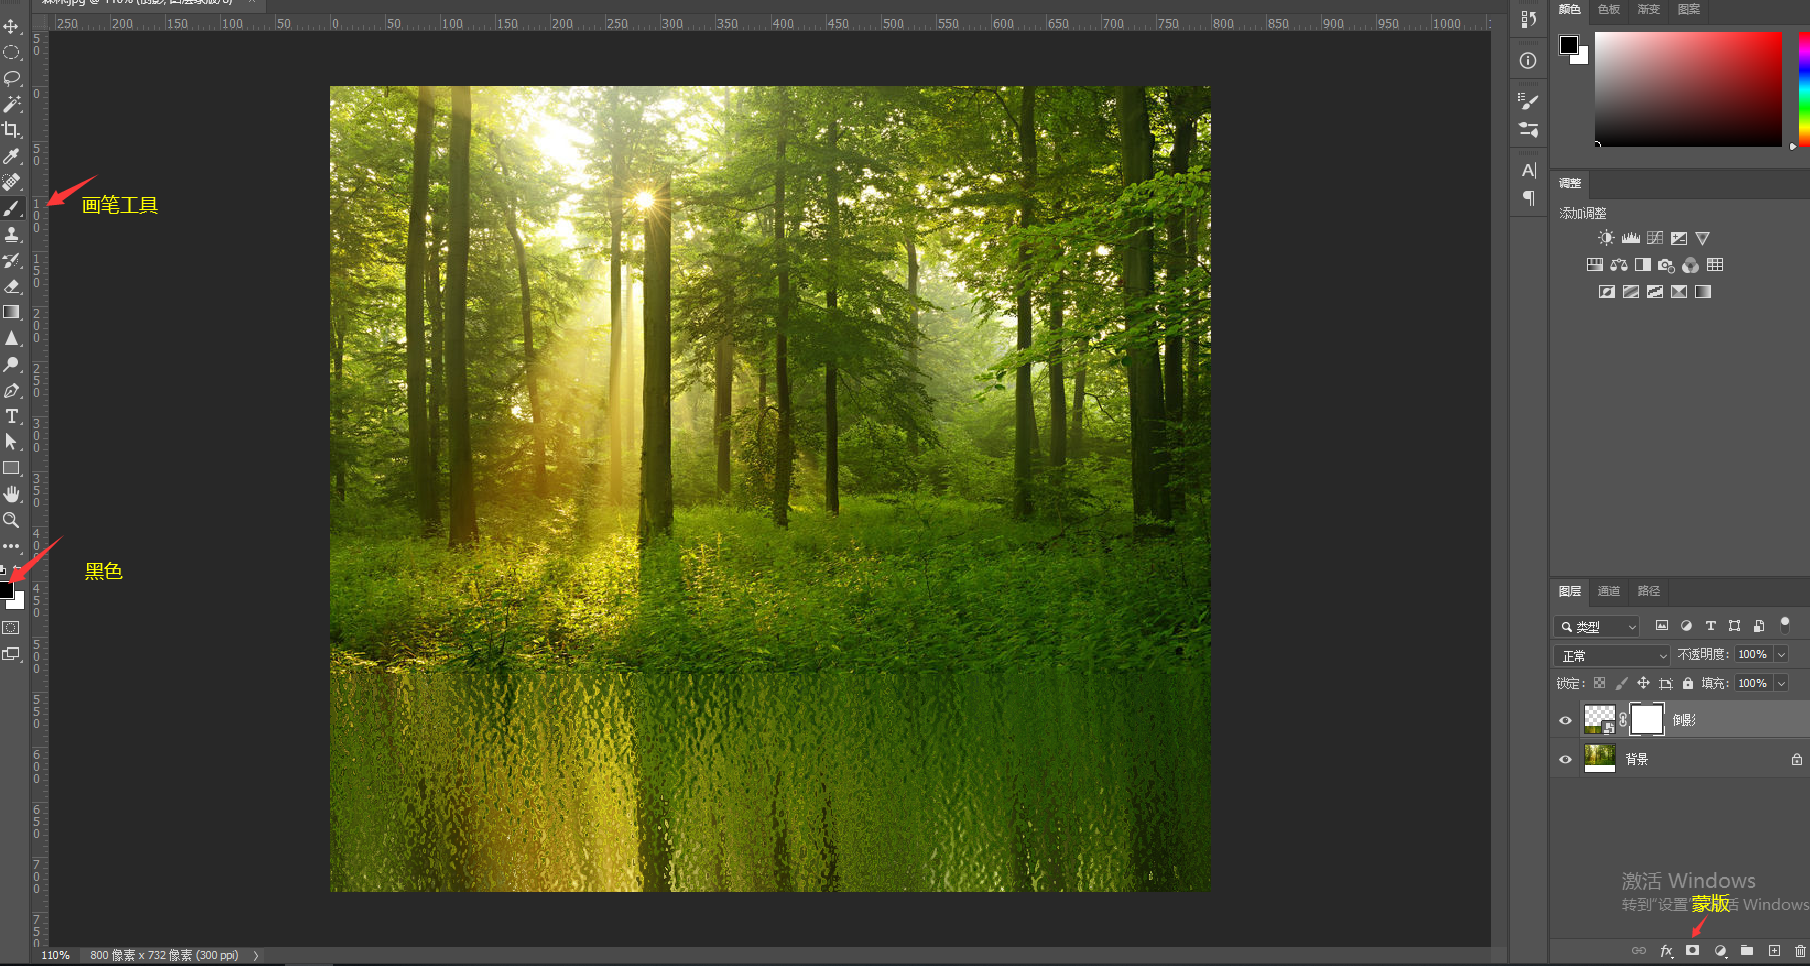Expand the 不透明度 opacity dropdown arrow
This screenshot has height=966, width=1810.
[1781, 655]
